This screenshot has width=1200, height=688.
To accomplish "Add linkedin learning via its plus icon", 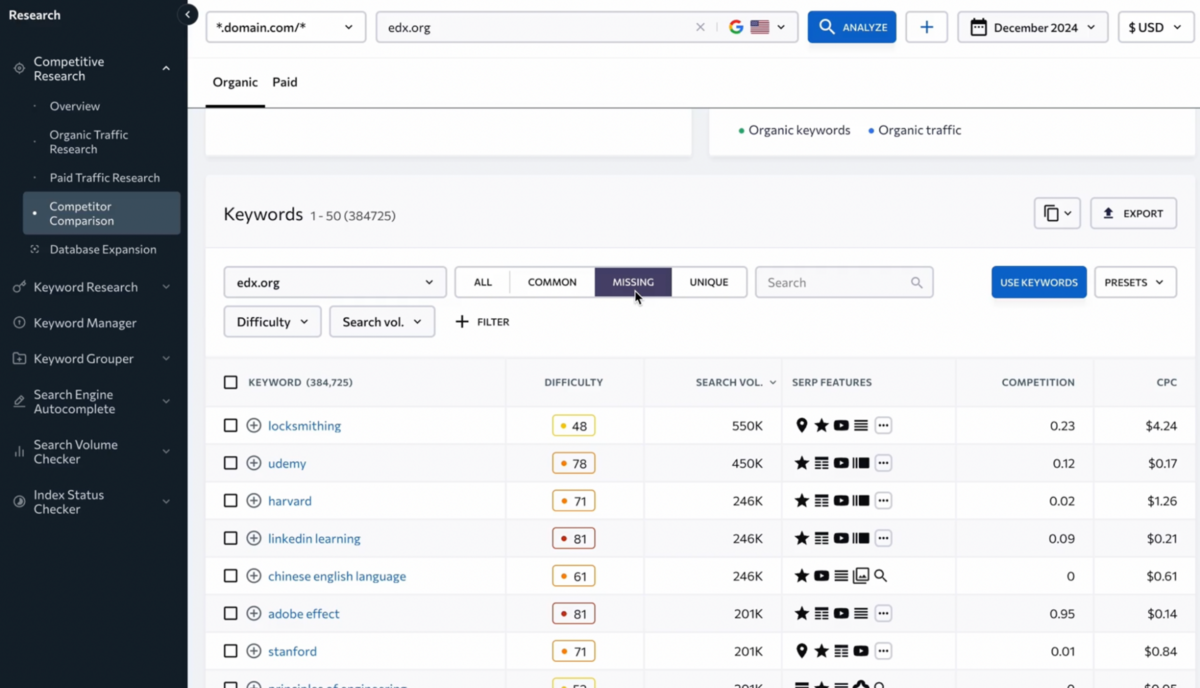I will point(254,538).
